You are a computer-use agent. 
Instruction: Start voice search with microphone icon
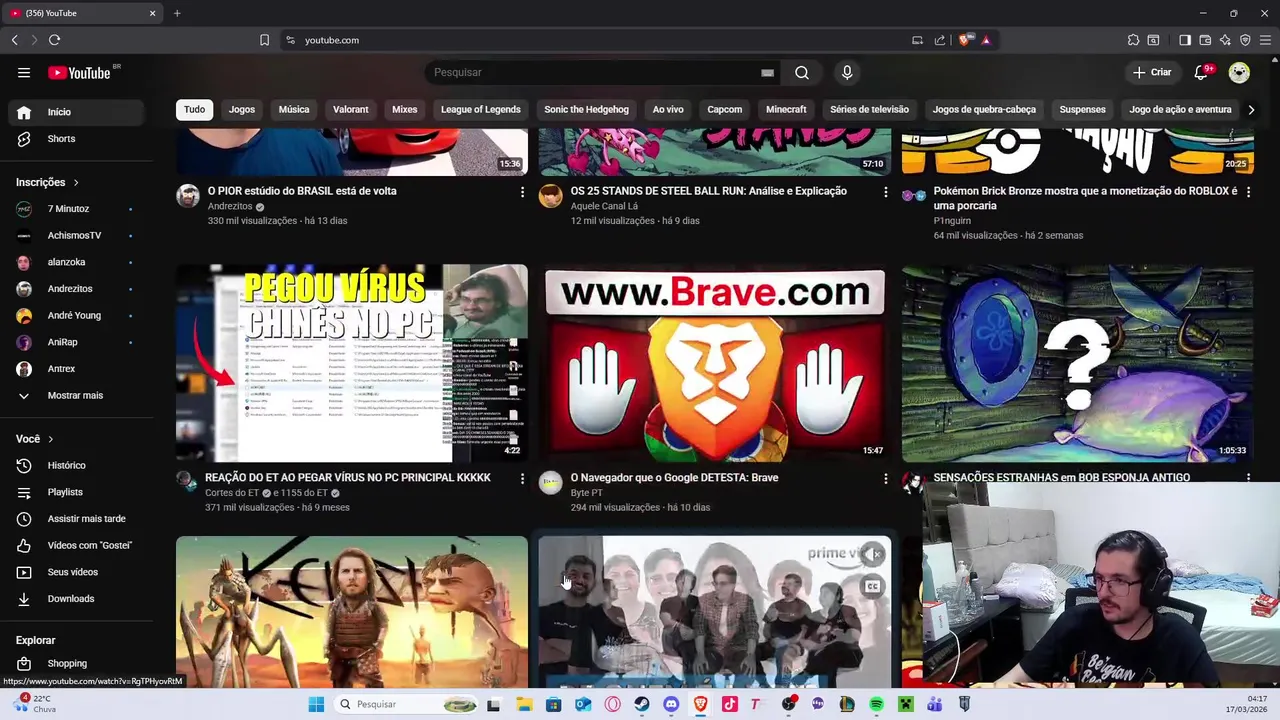tap(847, 72)
